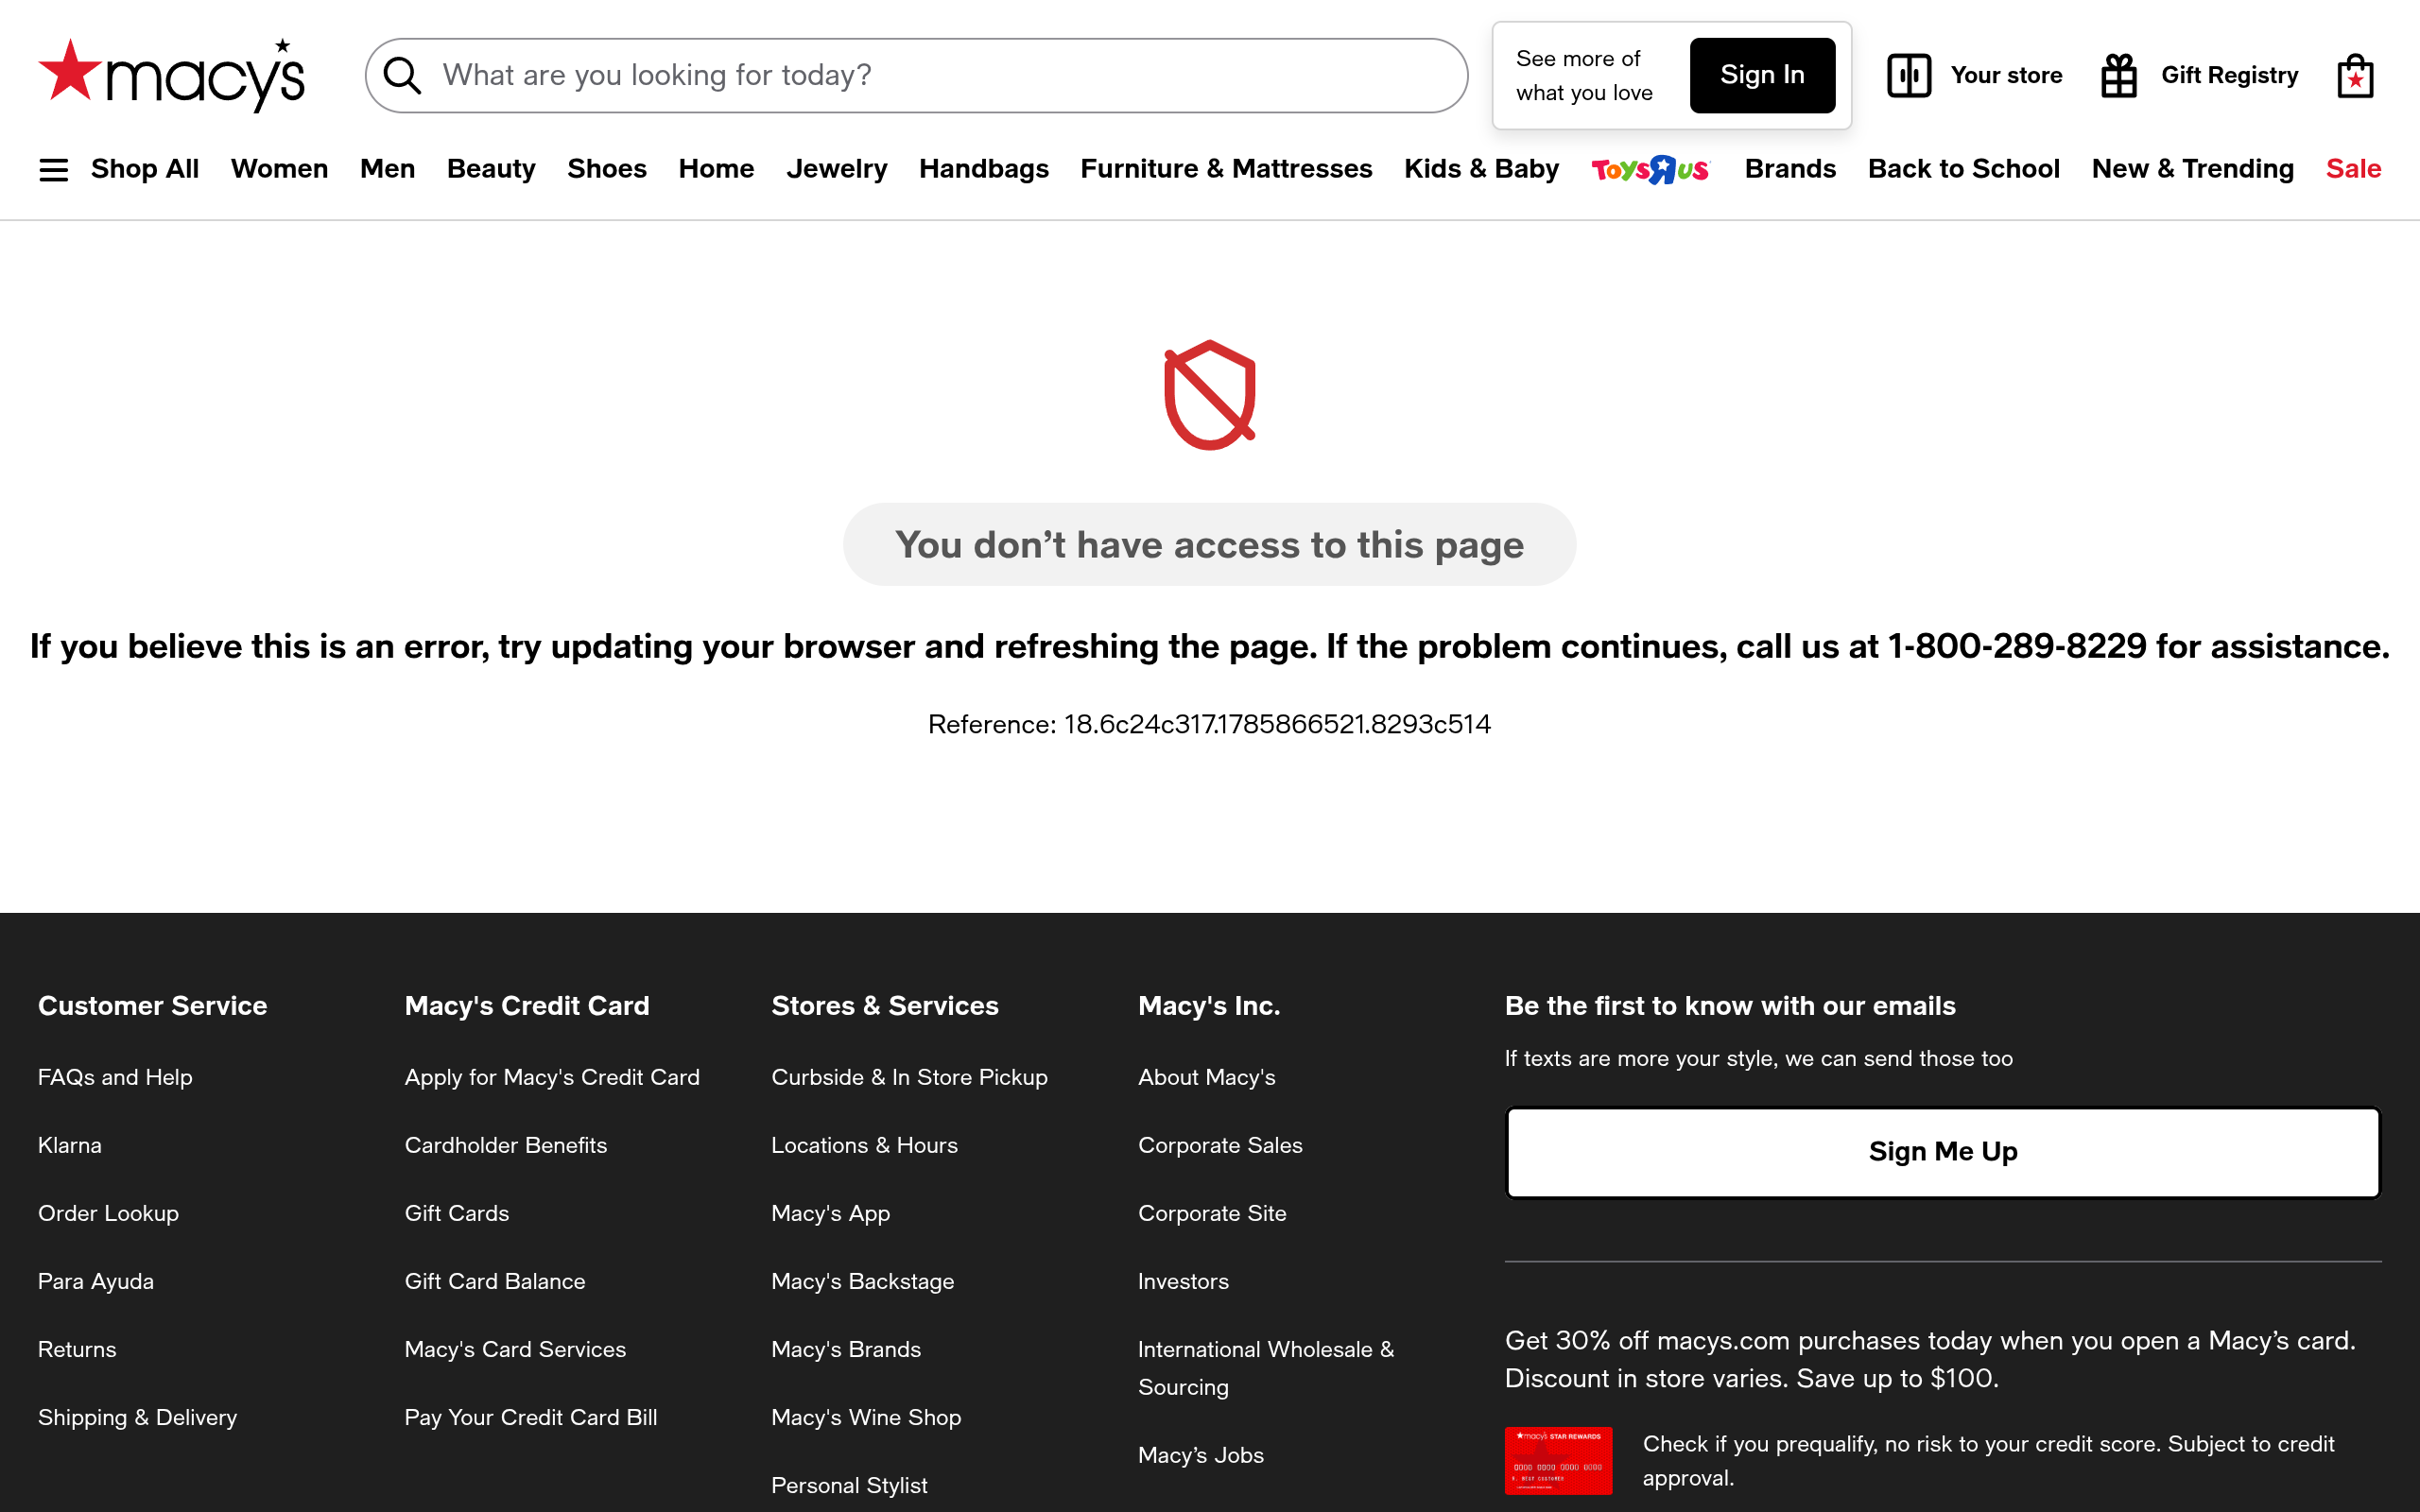Screen dimensions: 2420x1512
Task: Open the Brands menu
Action: coord(1790,169)
